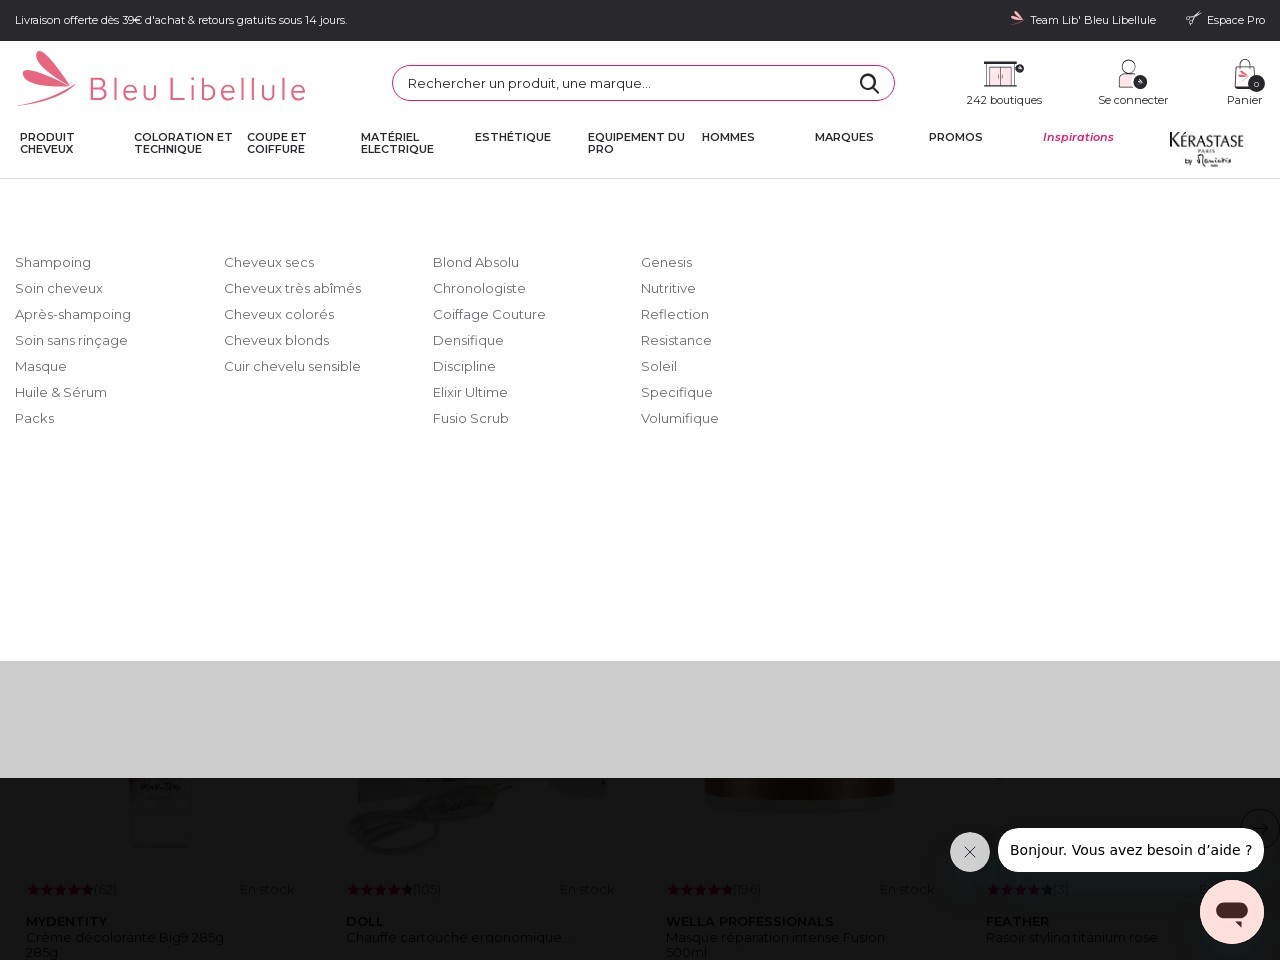1280x960 pixels.
Task: Click Espace Pro link
Action: click(1236, 20)
